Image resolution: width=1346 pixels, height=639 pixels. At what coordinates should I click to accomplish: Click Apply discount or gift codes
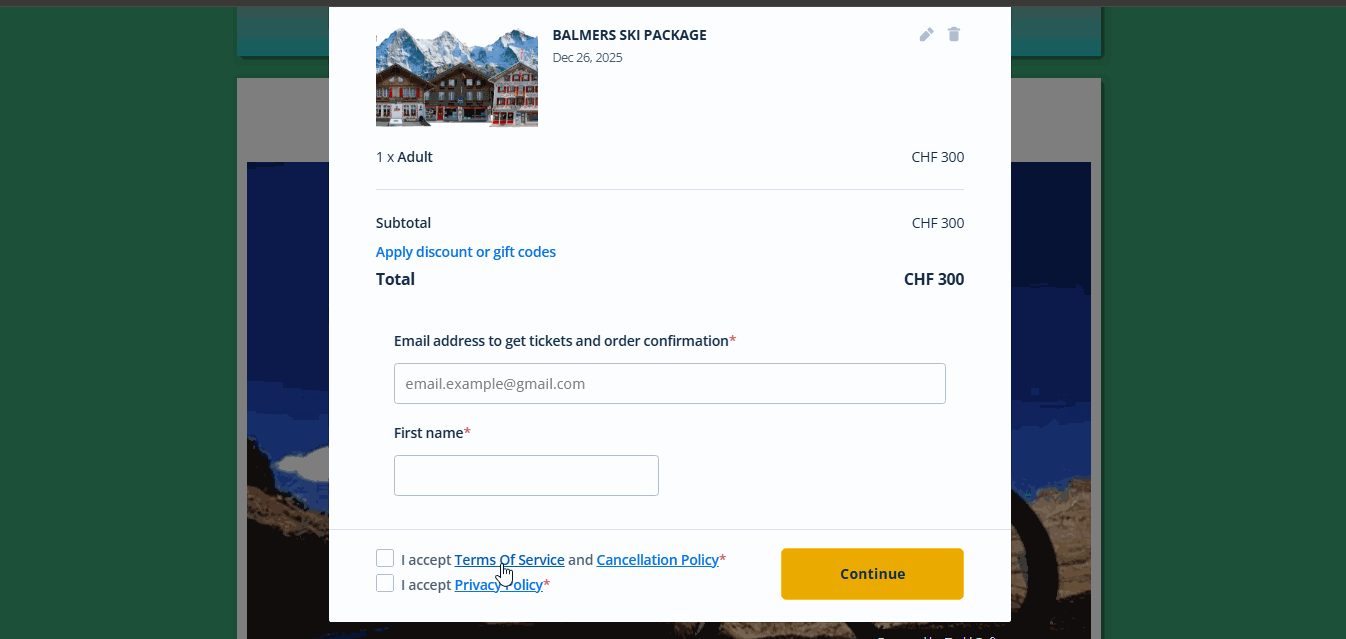coord(466,252)
